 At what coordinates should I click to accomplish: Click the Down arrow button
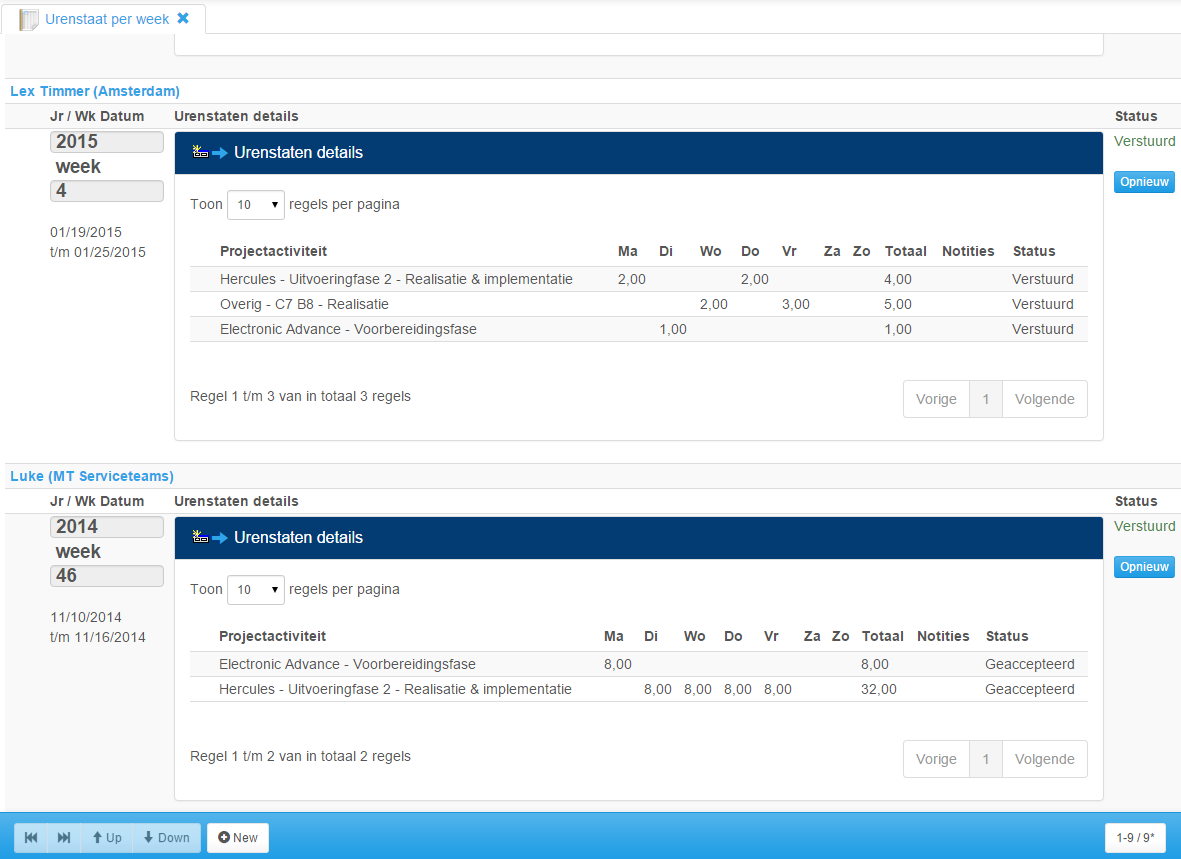click(x=166, y=838)
